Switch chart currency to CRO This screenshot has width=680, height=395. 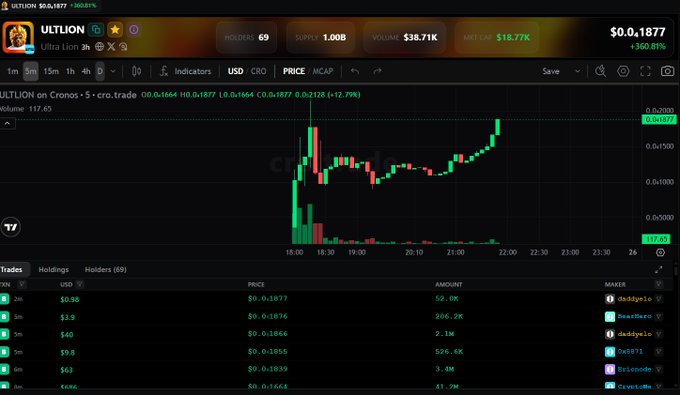click(x=258, y=71)
